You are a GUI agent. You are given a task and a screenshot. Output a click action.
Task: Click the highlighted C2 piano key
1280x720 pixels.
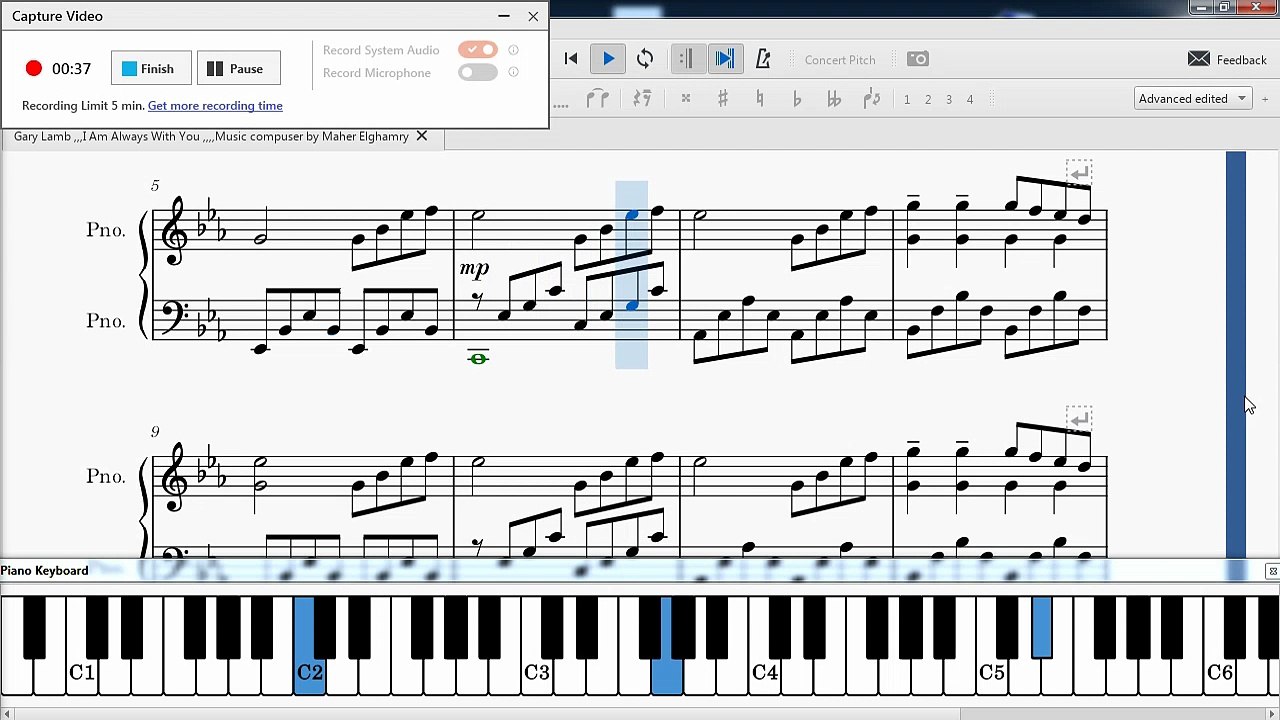tap(310, 672)
